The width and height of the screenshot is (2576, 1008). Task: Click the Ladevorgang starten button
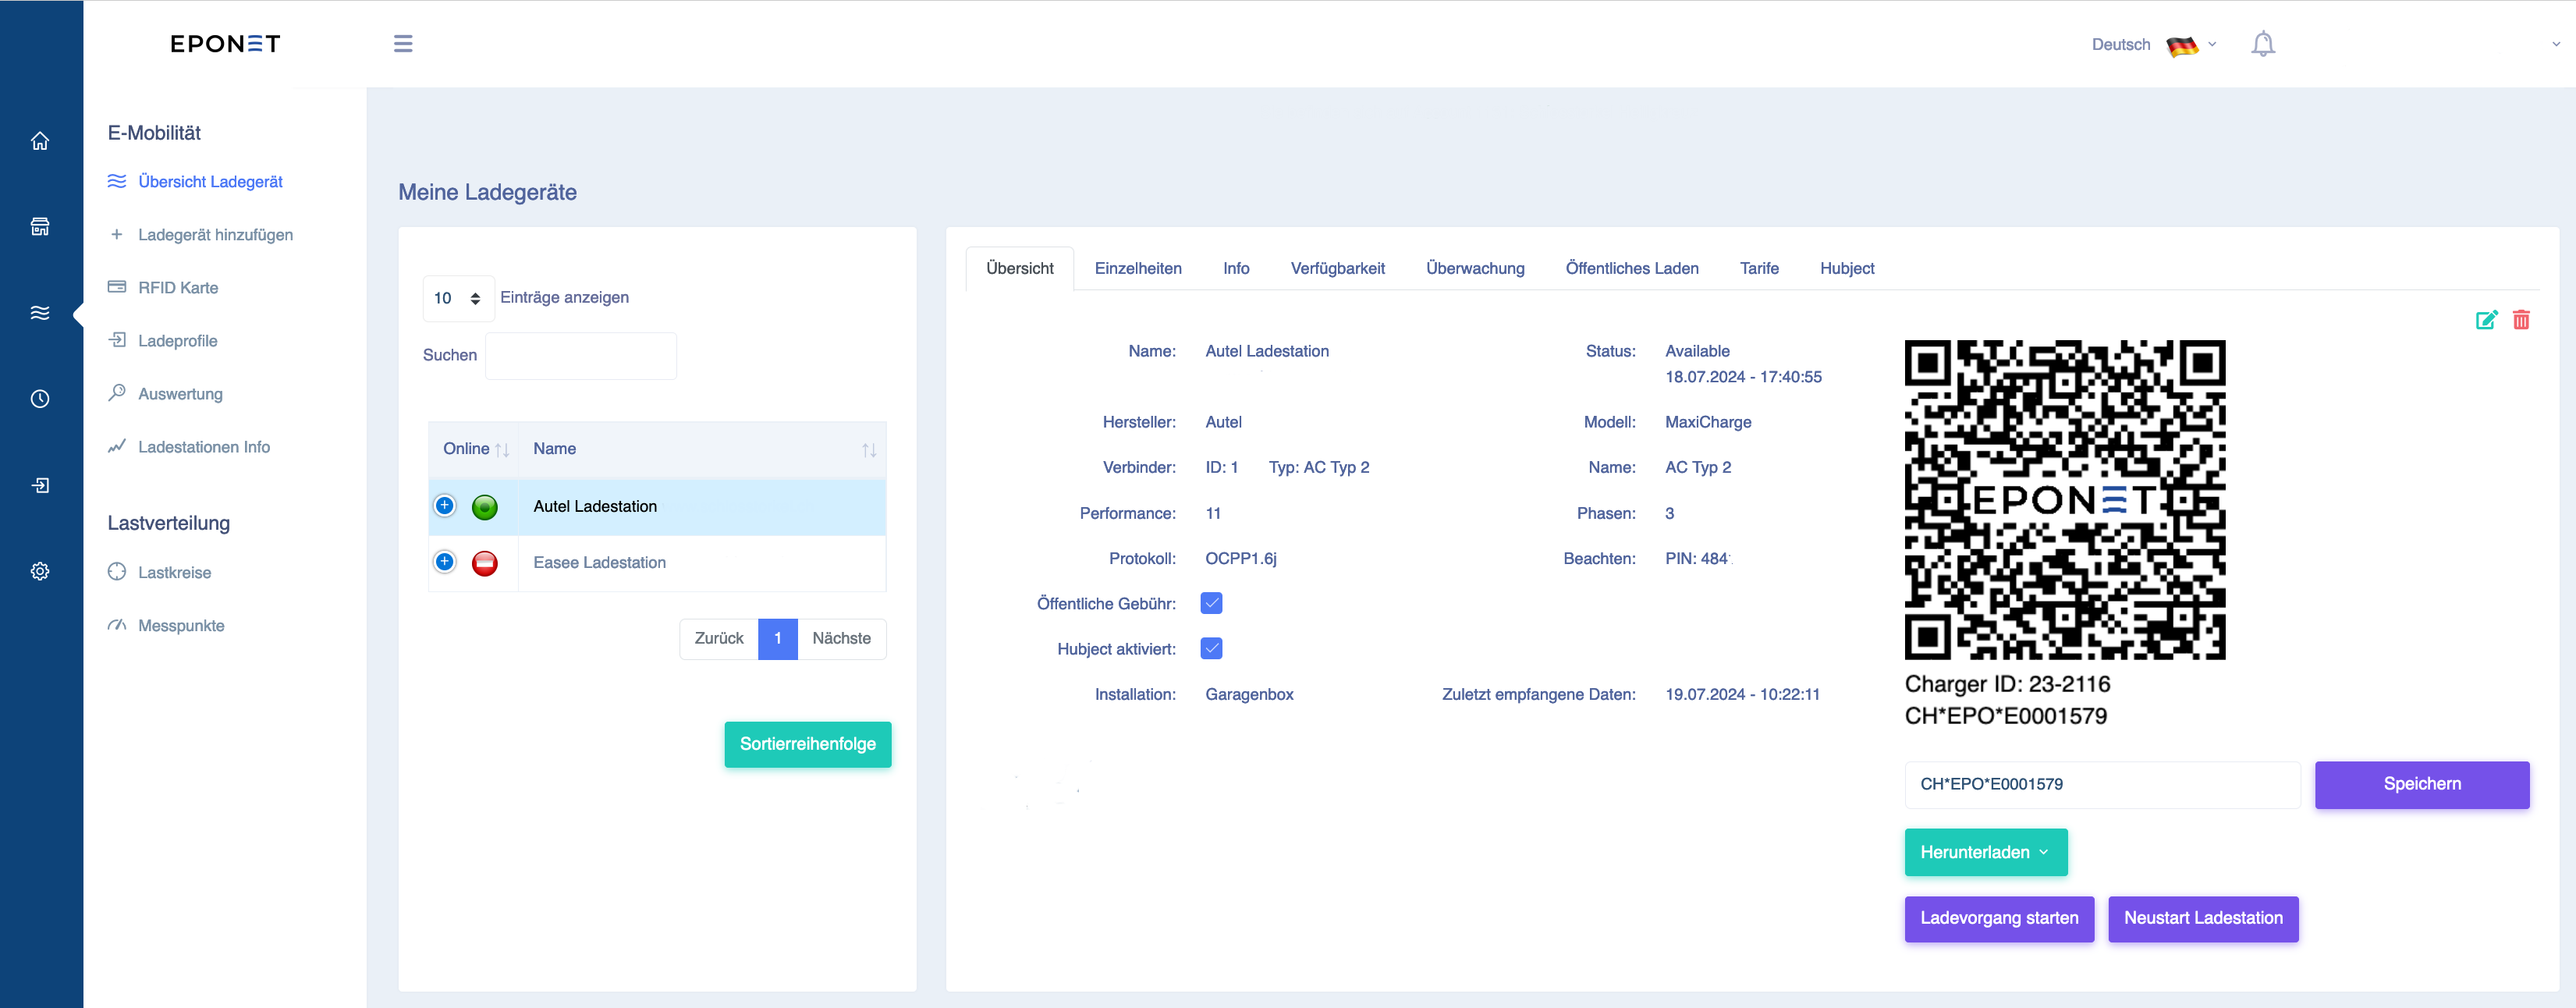click(x=1999, y=918)
